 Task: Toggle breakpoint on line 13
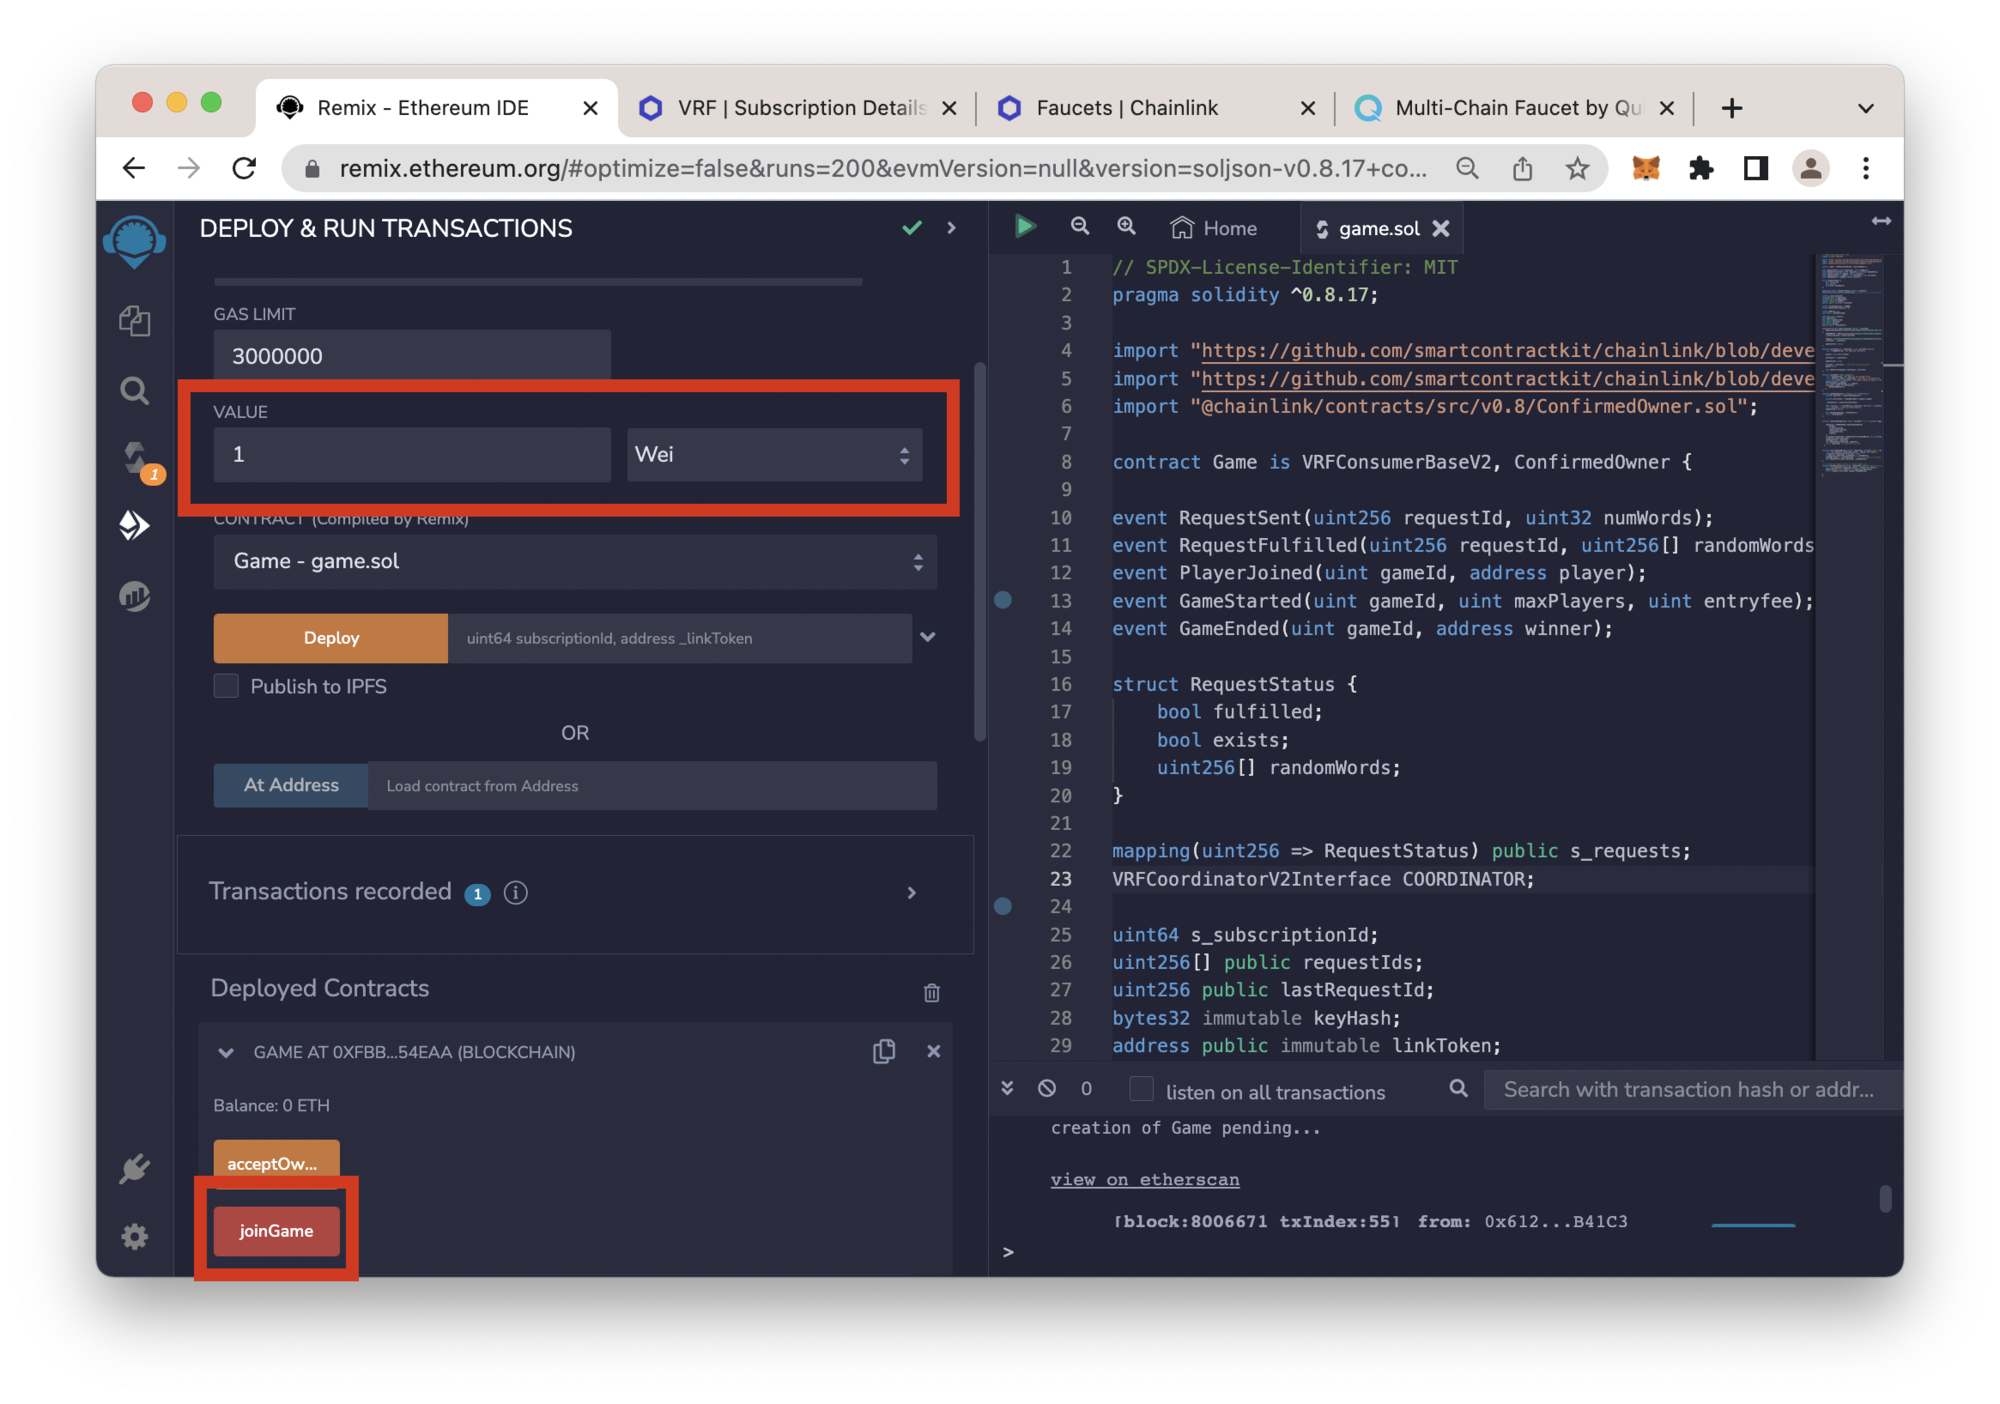point(1003,600)
